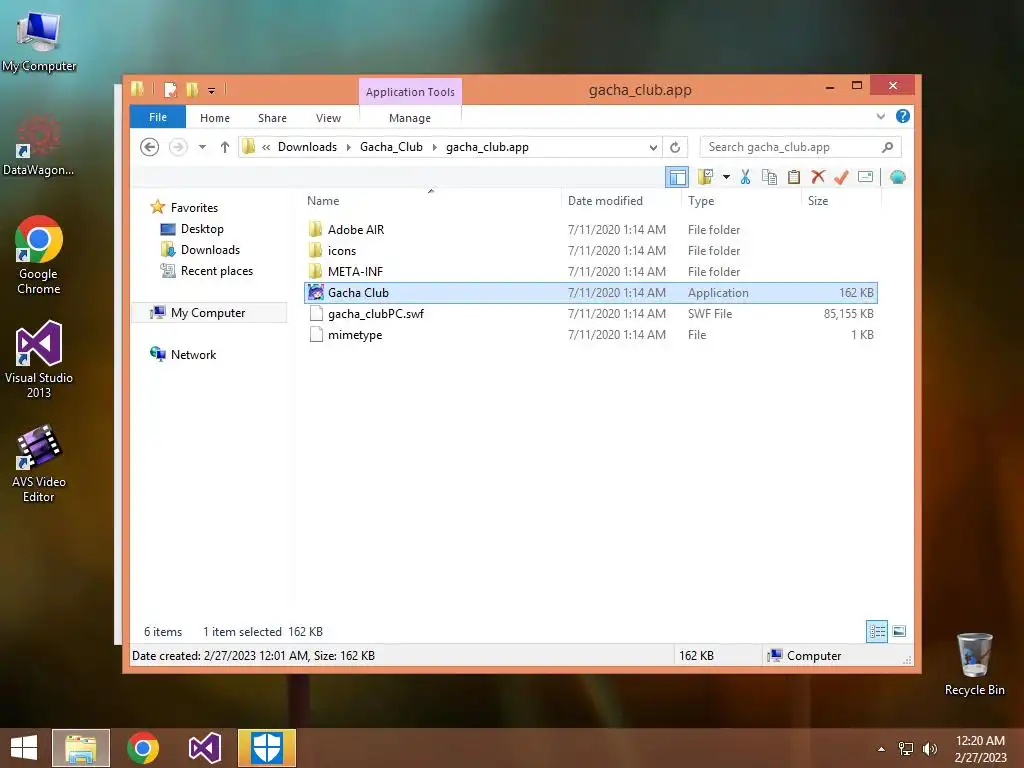Screen dimensions: 1024x768
Task: Click the folder options toolbar icon
Action: [705, 177]
